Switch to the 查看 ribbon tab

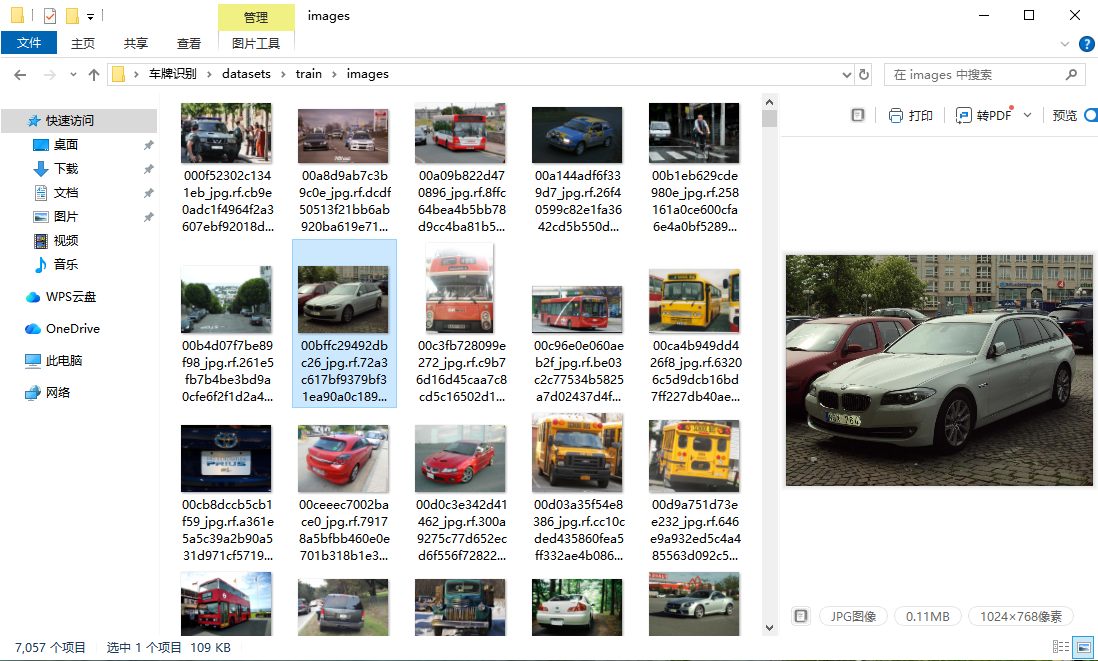tap(188, 43)
